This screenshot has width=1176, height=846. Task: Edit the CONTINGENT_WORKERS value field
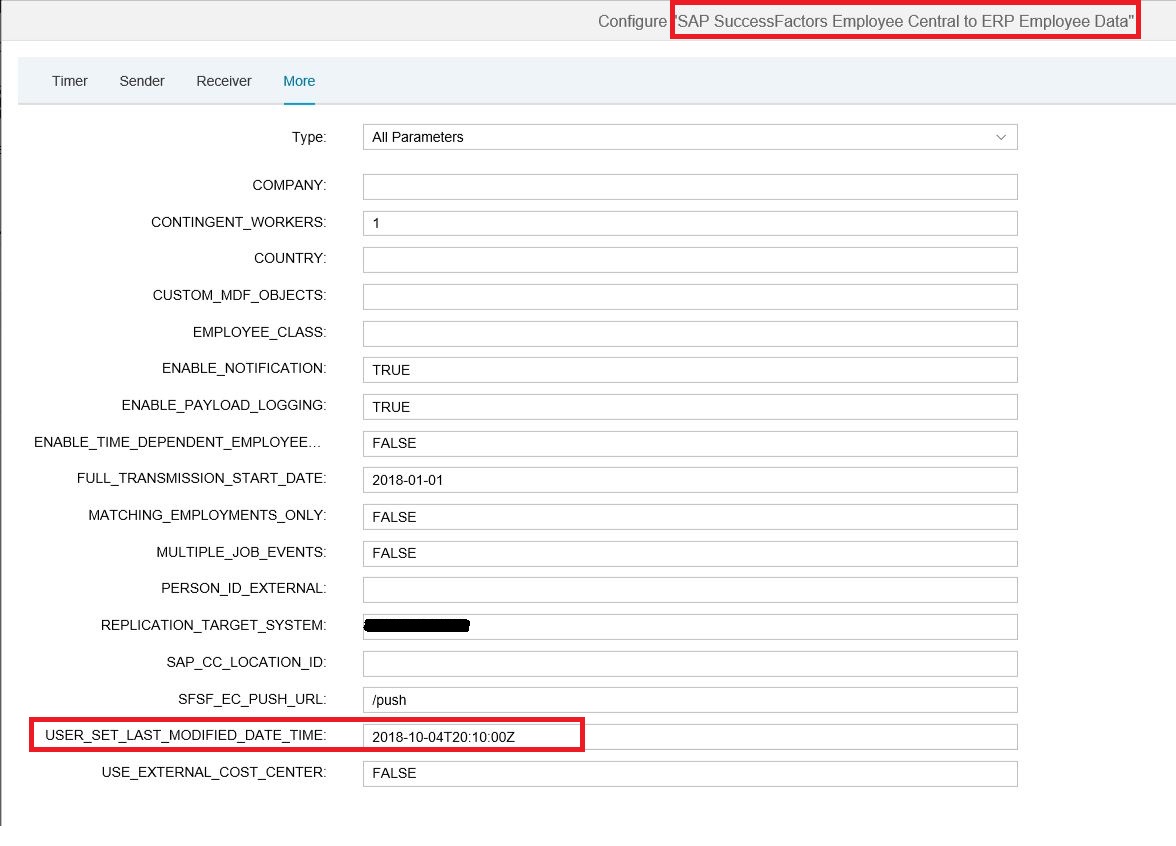tap(690, 224)
